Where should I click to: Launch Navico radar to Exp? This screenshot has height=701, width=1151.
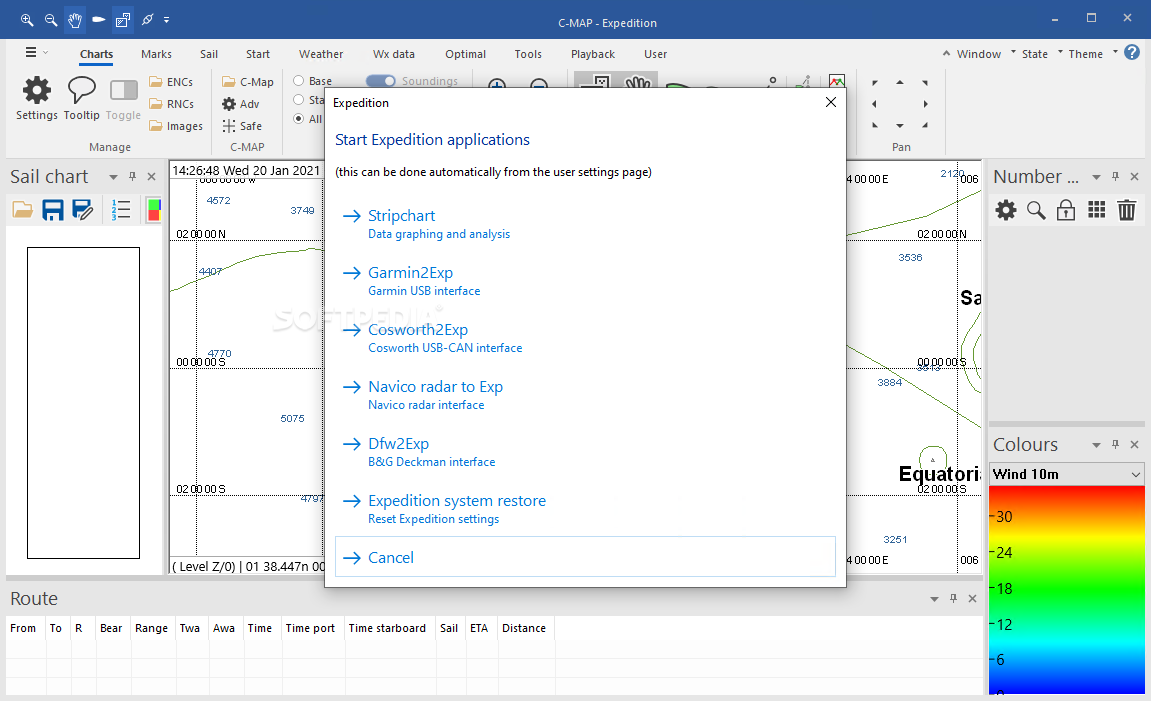pos(585,395)
